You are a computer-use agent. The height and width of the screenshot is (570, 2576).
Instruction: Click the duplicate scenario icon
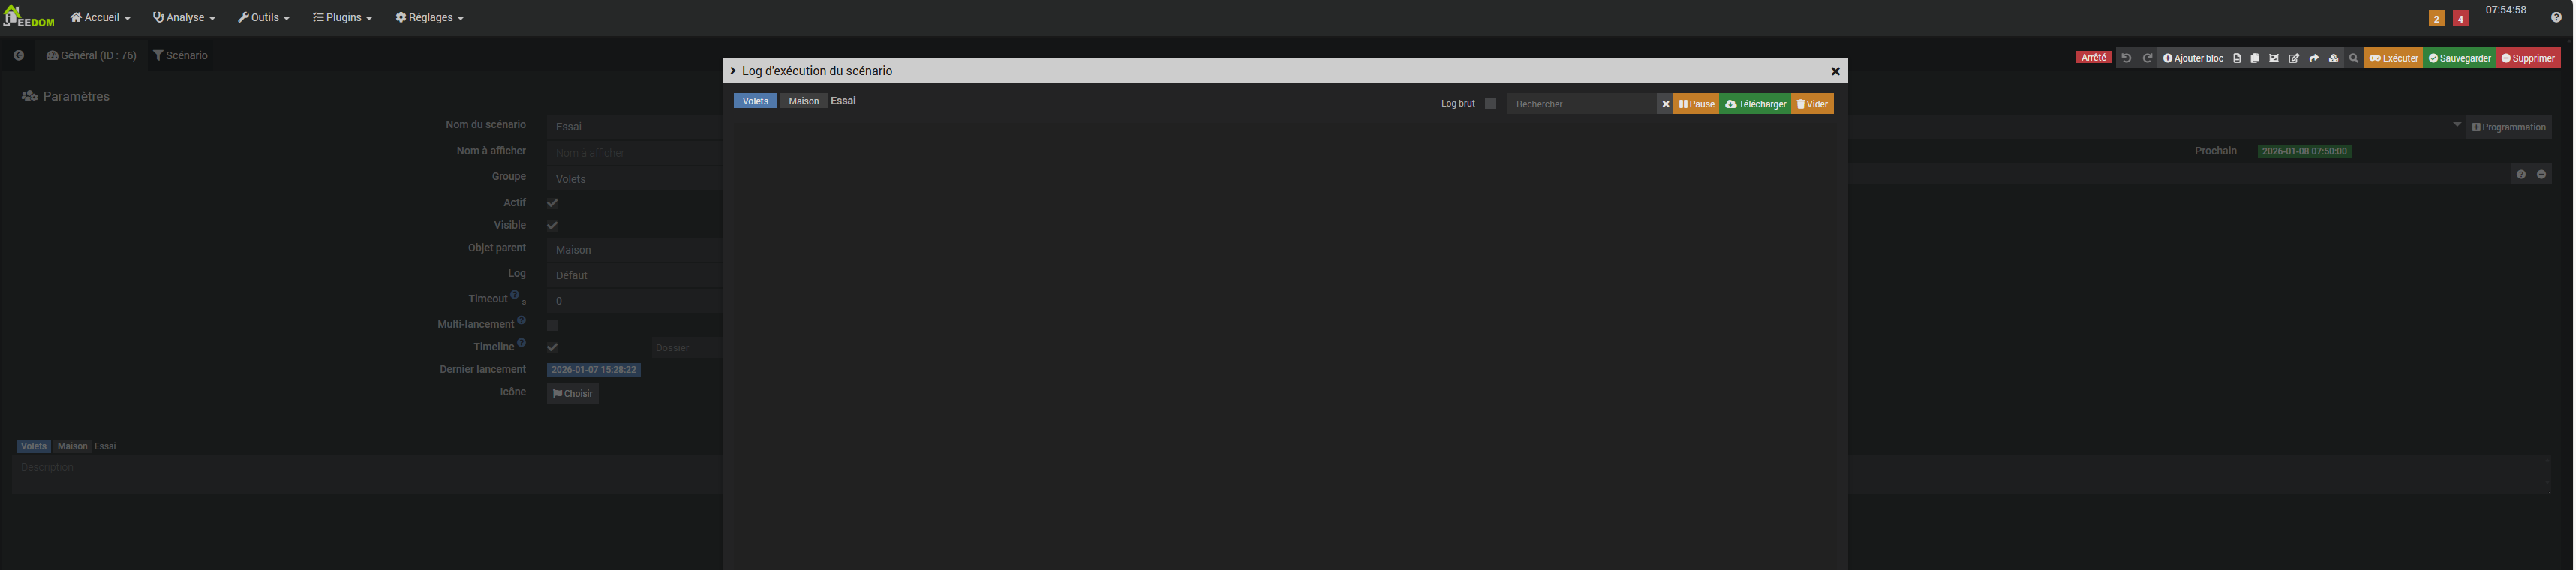point(2255,58)
